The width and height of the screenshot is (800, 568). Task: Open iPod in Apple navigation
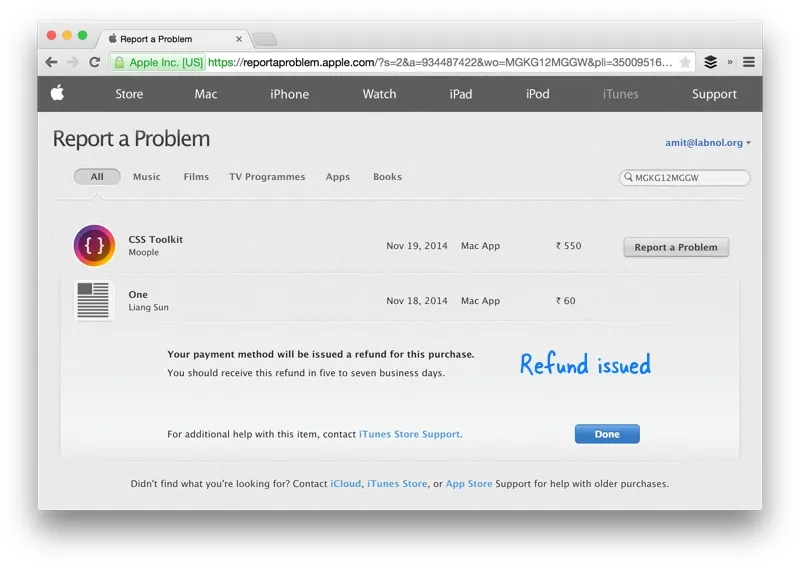click(538, 94)
